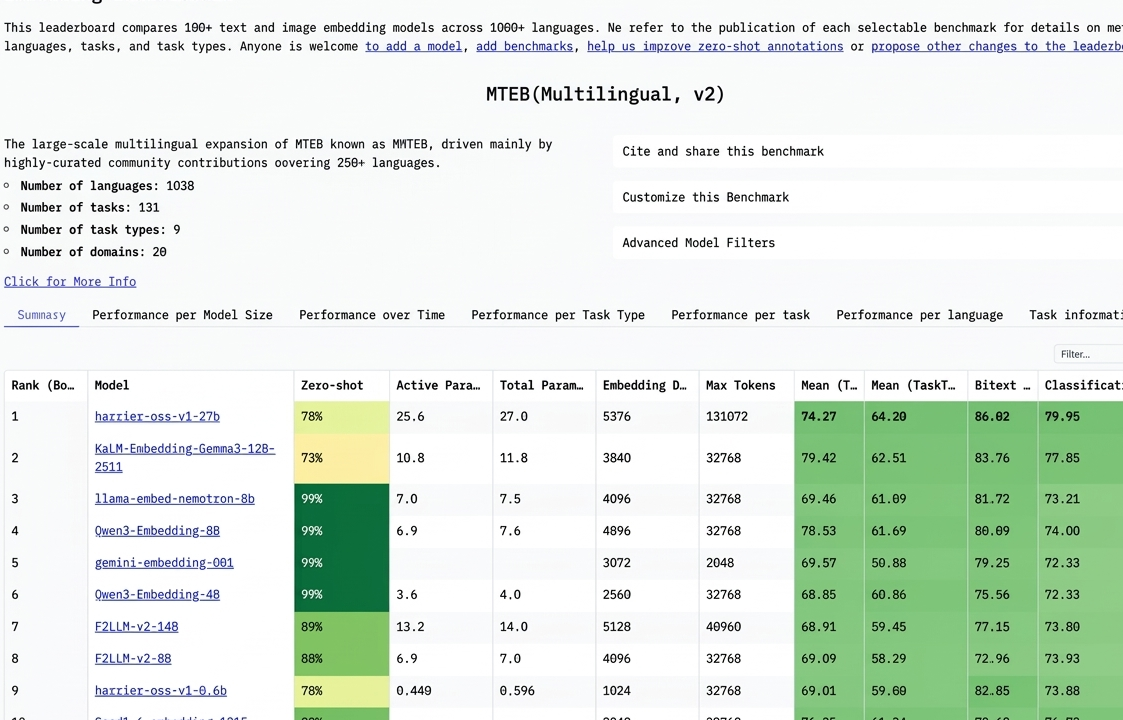Open the Click for More Info link

coord(69,281)
